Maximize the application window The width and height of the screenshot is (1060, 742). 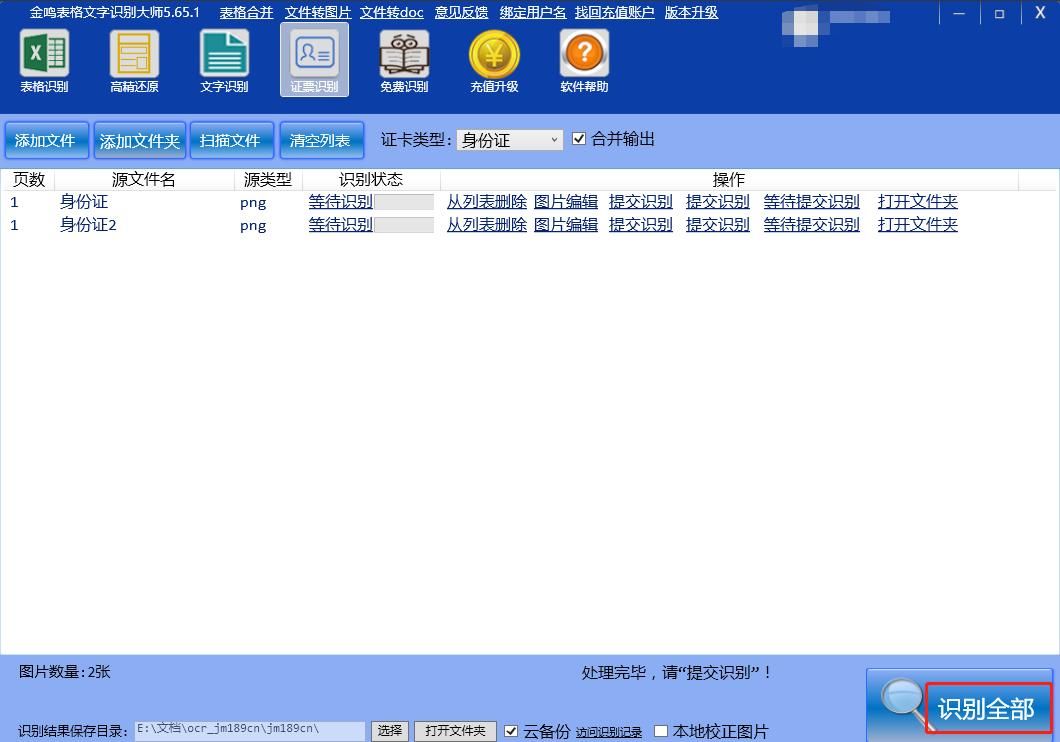click(999, 13)
